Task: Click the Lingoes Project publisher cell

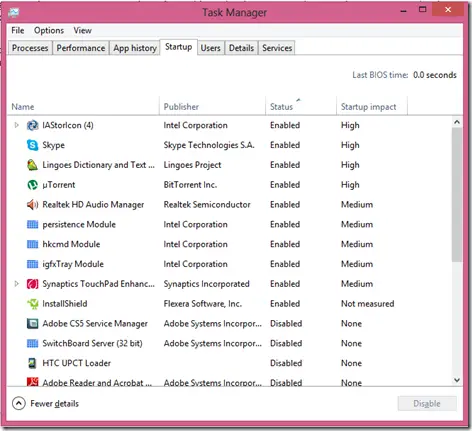Action: click(x=192, y=165)
